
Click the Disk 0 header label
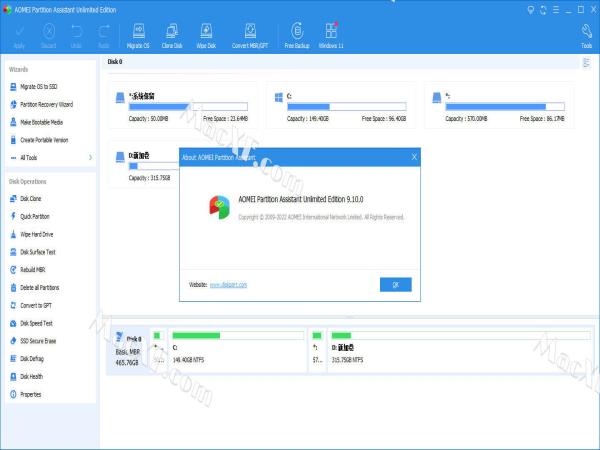tap(115, 62)
